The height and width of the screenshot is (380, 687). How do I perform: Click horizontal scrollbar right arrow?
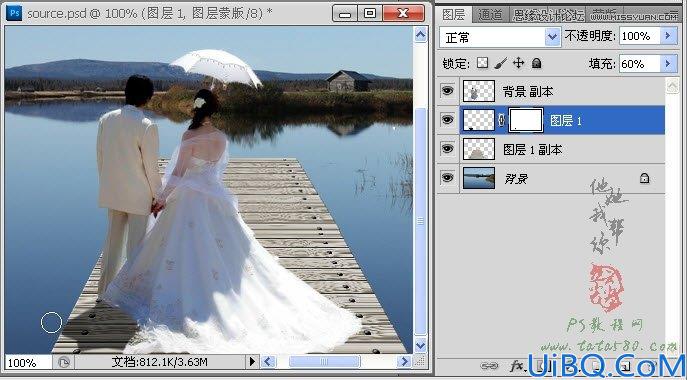pyautogui.click(x=404, y=362)
